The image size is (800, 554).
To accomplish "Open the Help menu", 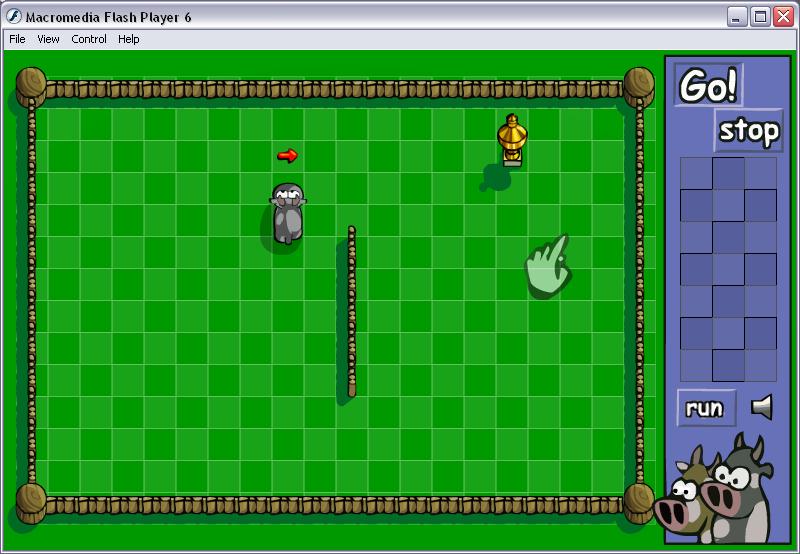I will point(129,39).
